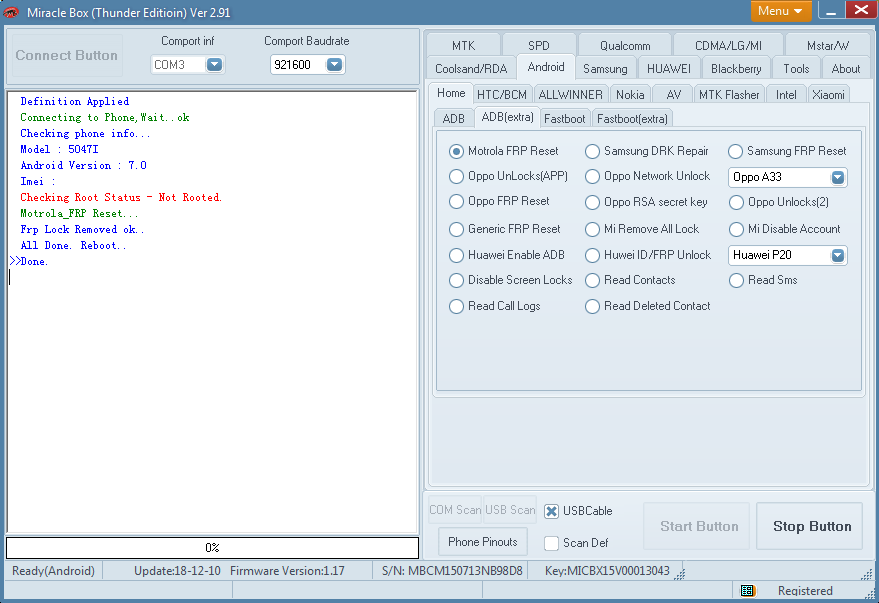Select Motrola FRP Reset radio option
Image resolution: width=879 pixels, height=603 pixels.
click(456, 151)
